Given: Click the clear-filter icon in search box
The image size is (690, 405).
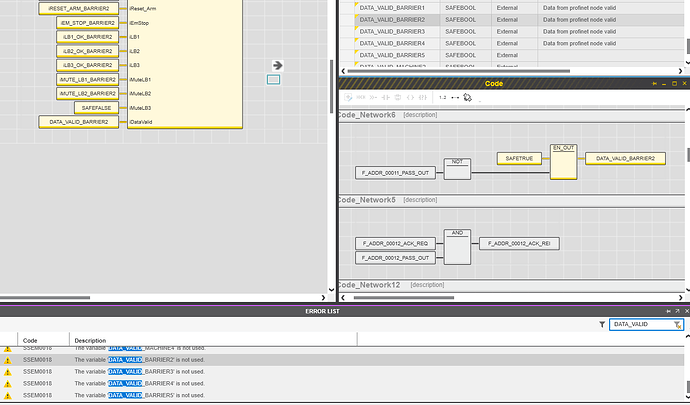Looking at the screenshot, I should coord(677,324).
